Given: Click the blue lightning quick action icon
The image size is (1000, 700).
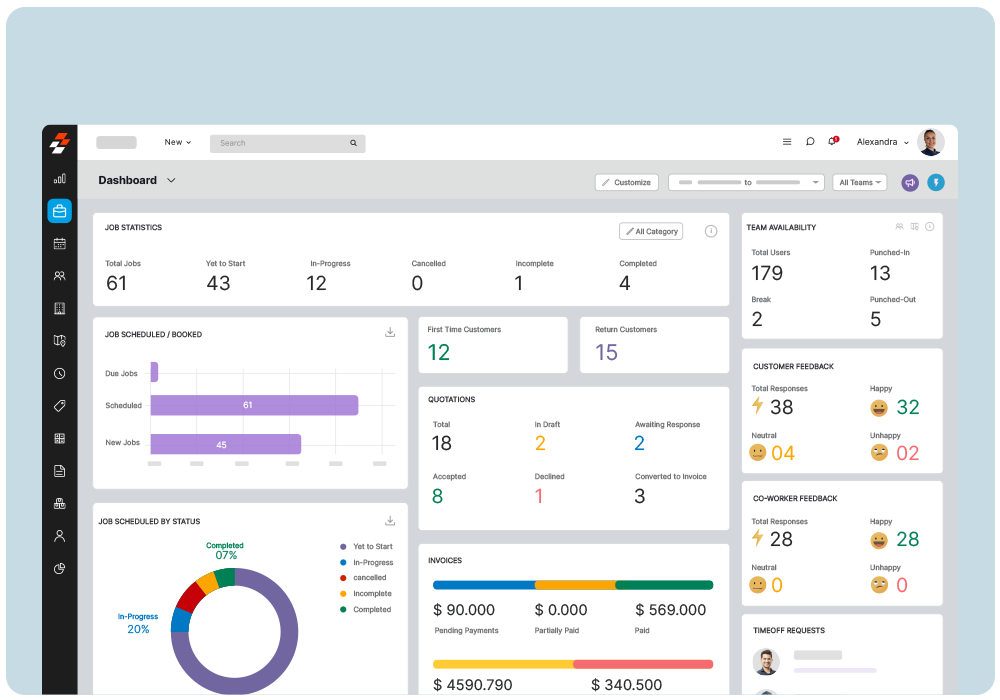Looking at the screenshot, I should (935, 182).
